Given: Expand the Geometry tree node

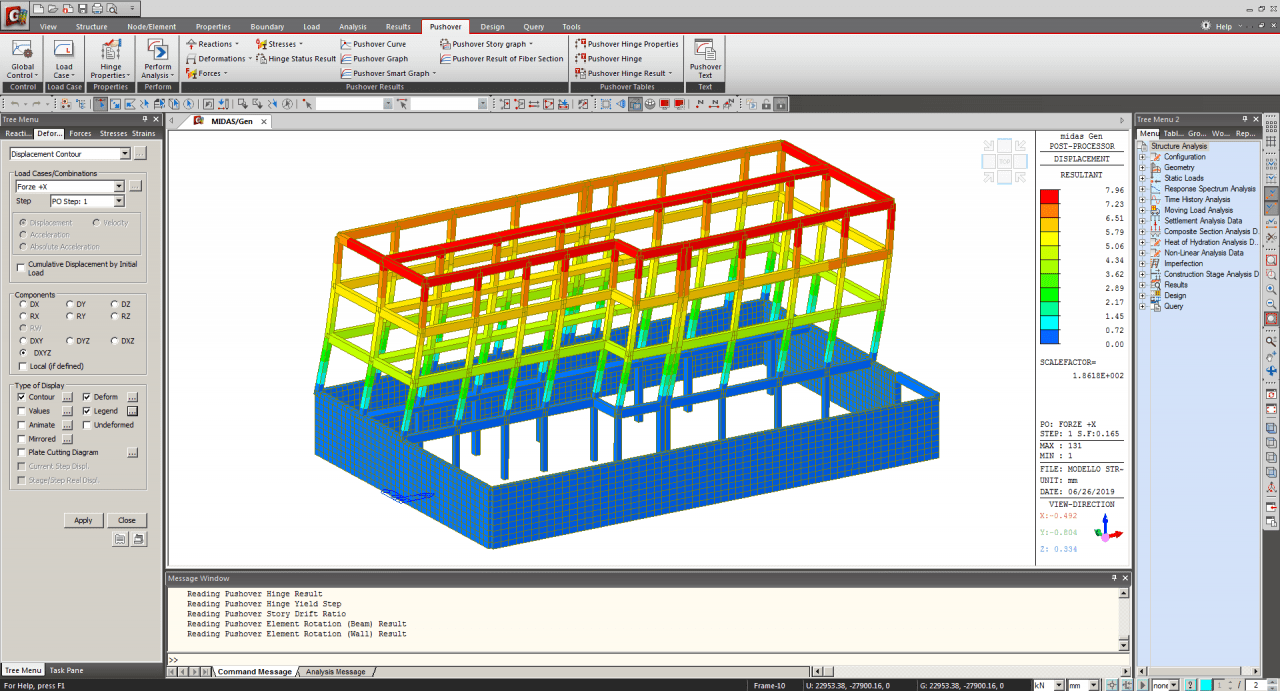Looking at the screenshot, I should tap(1143, 168).
